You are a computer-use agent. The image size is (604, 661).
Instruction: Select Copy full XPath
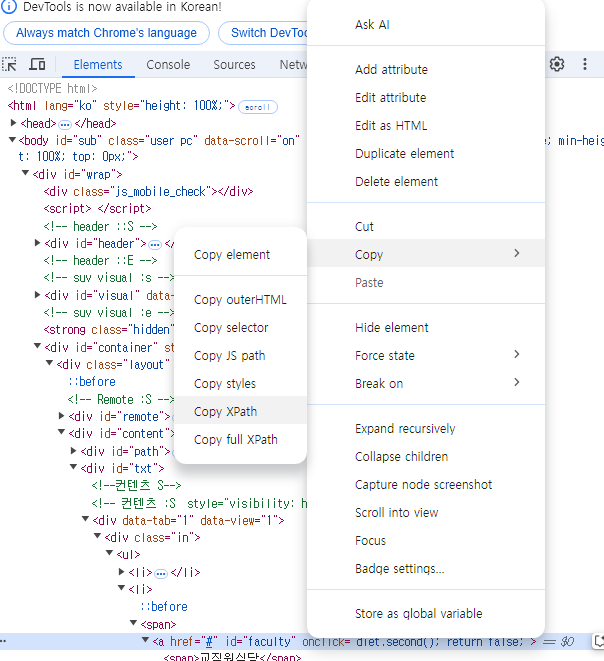pos(240,440)
